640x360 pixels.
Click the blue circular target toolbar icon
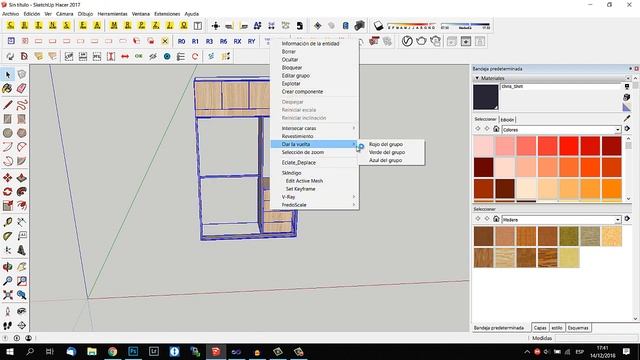click(x=167, y=56)
